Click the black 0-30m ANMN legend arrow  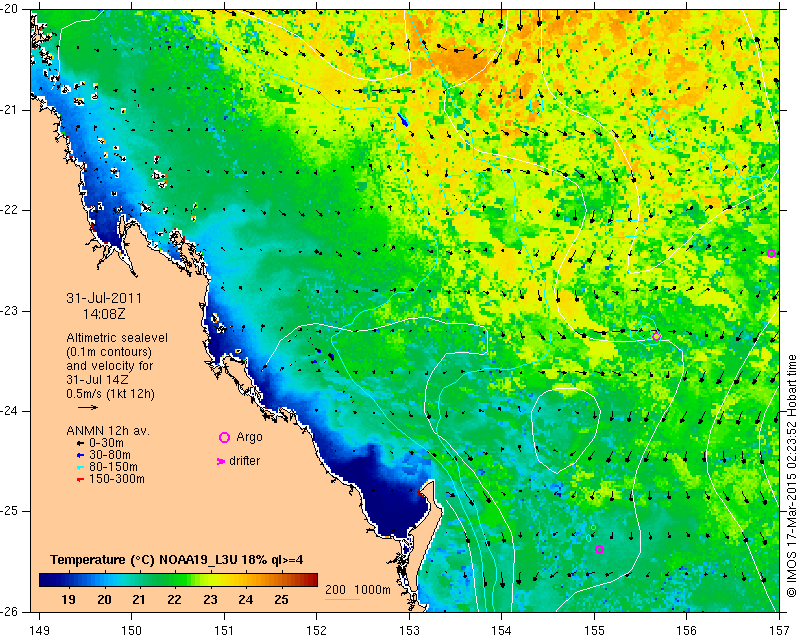pyautogui.click(x=80, y=444)
